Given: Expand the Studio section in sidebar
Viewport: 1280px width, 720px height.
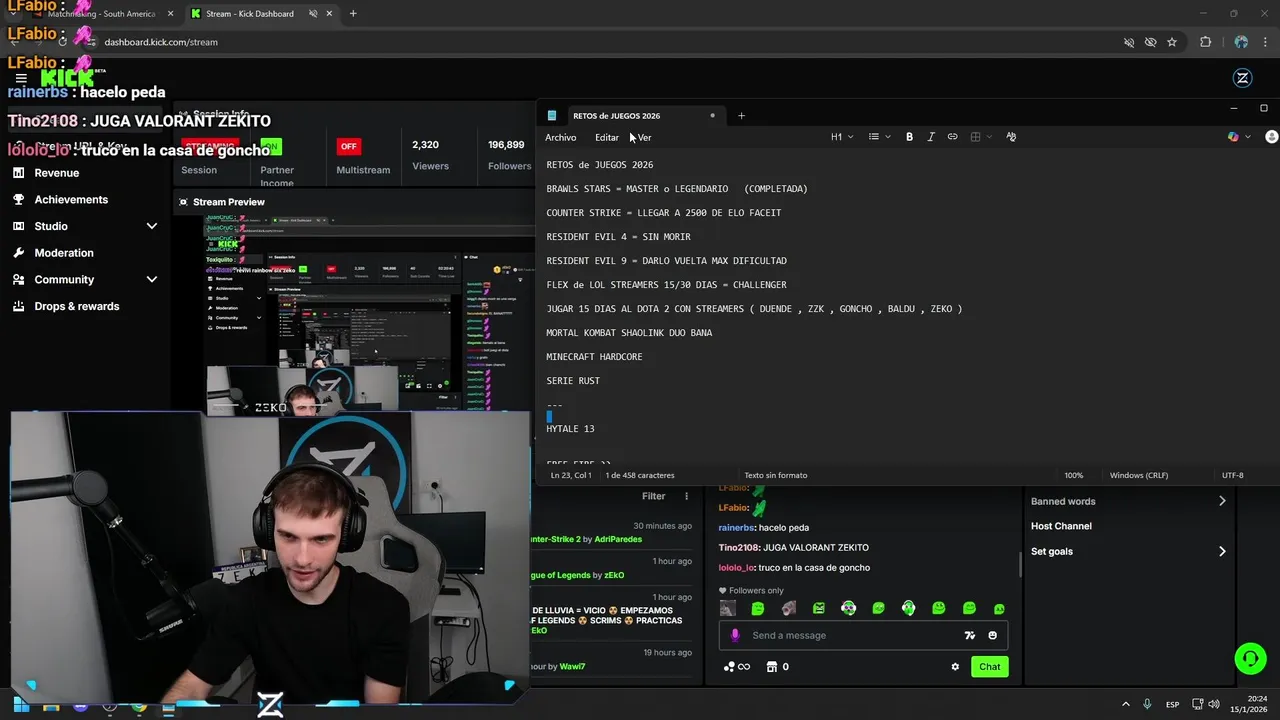Looking at the screenshot, I should 85,226.
